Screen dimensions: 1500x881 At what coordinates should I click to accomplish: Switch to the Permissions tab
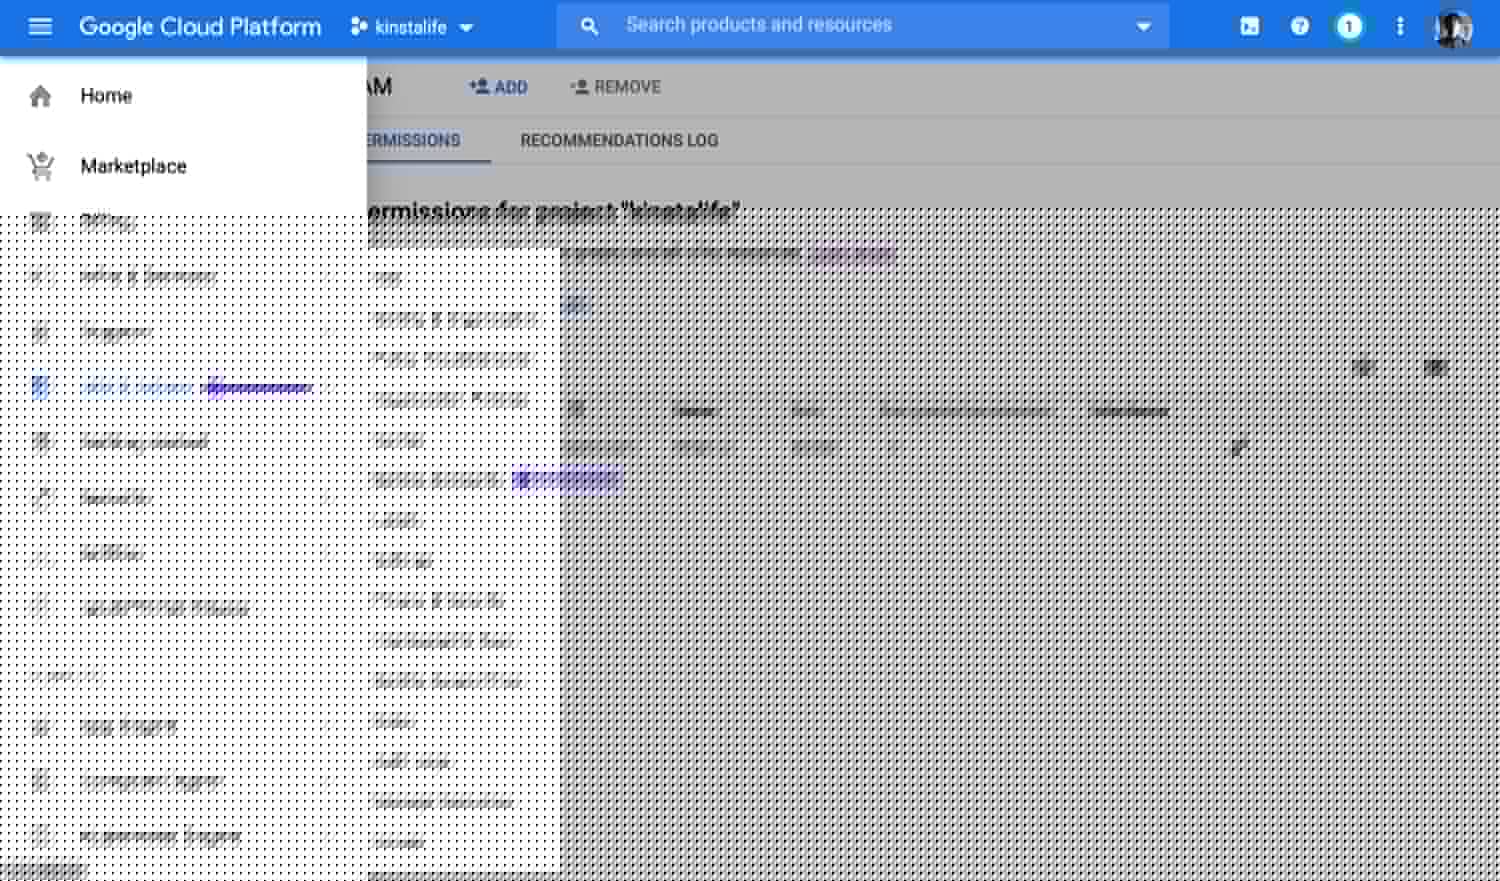[428, 141]
